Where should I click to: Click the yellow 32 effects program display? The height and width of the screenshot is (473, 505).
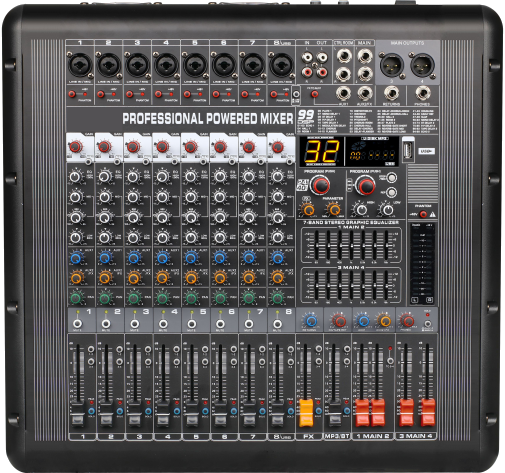coord(322,151)
